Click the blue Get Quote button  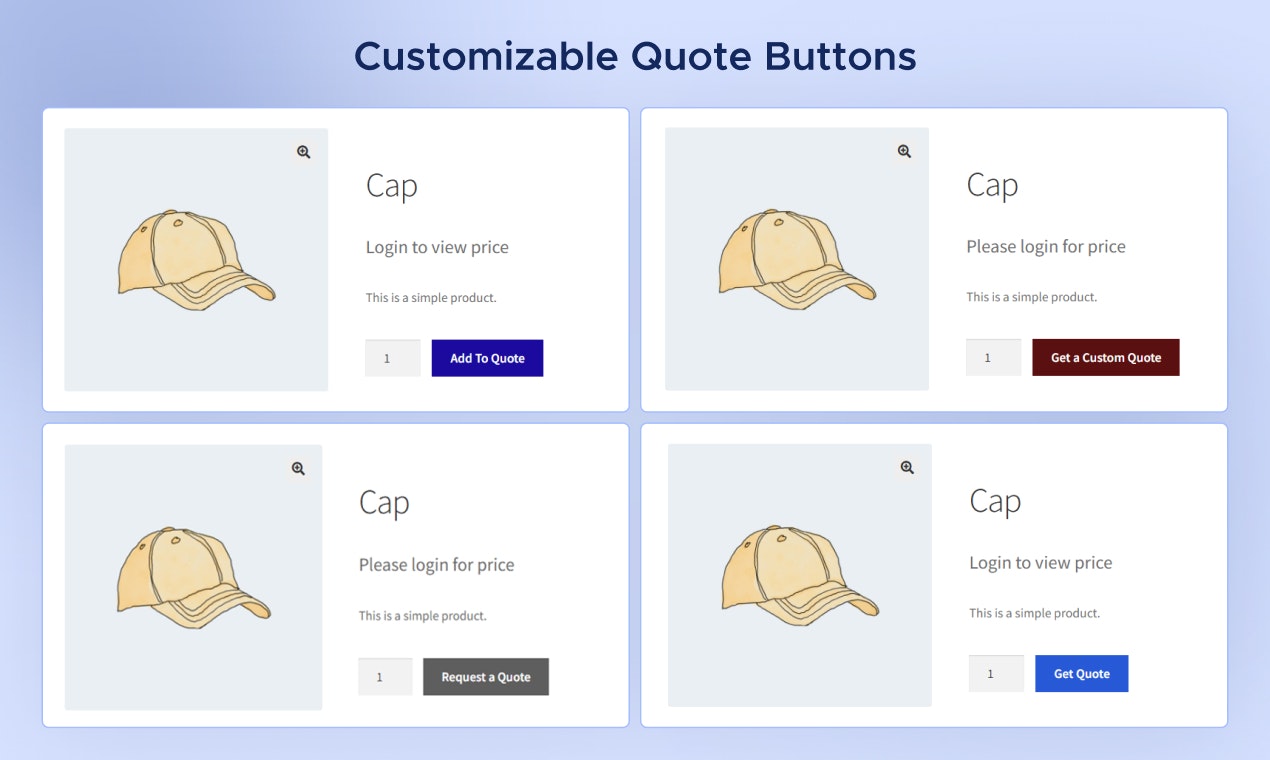click(x=1081, y=673)
